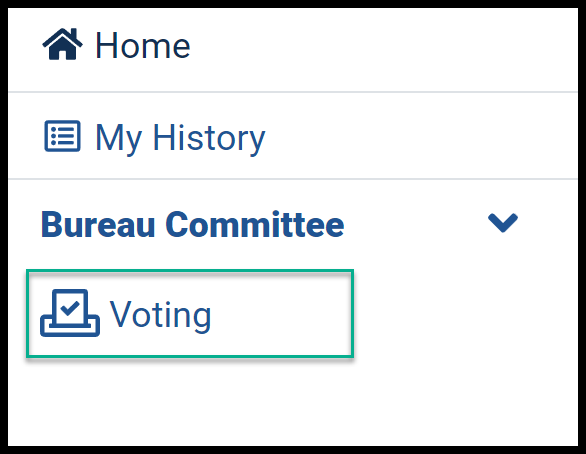Click the tray base of the Voting ballot icon

(x=70, y=327)
